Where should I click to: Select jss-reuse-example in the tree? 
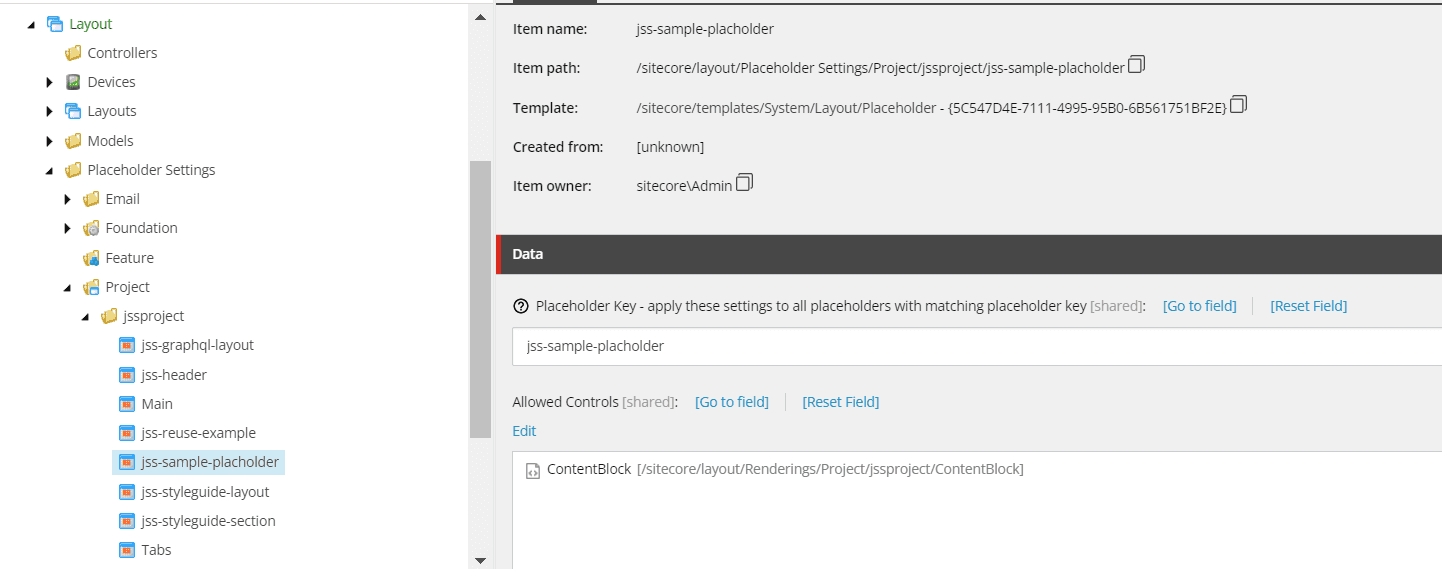199,433
